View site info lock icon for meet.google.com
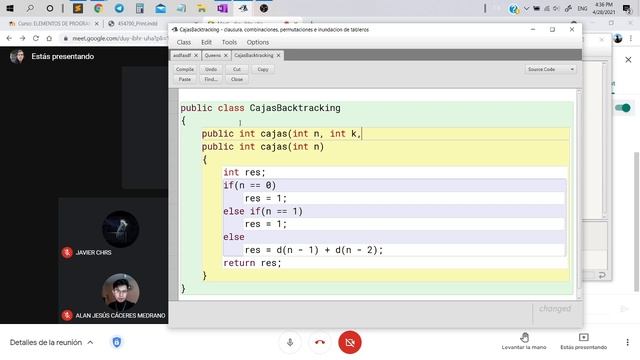640x360 pixels. pos(65,38)
